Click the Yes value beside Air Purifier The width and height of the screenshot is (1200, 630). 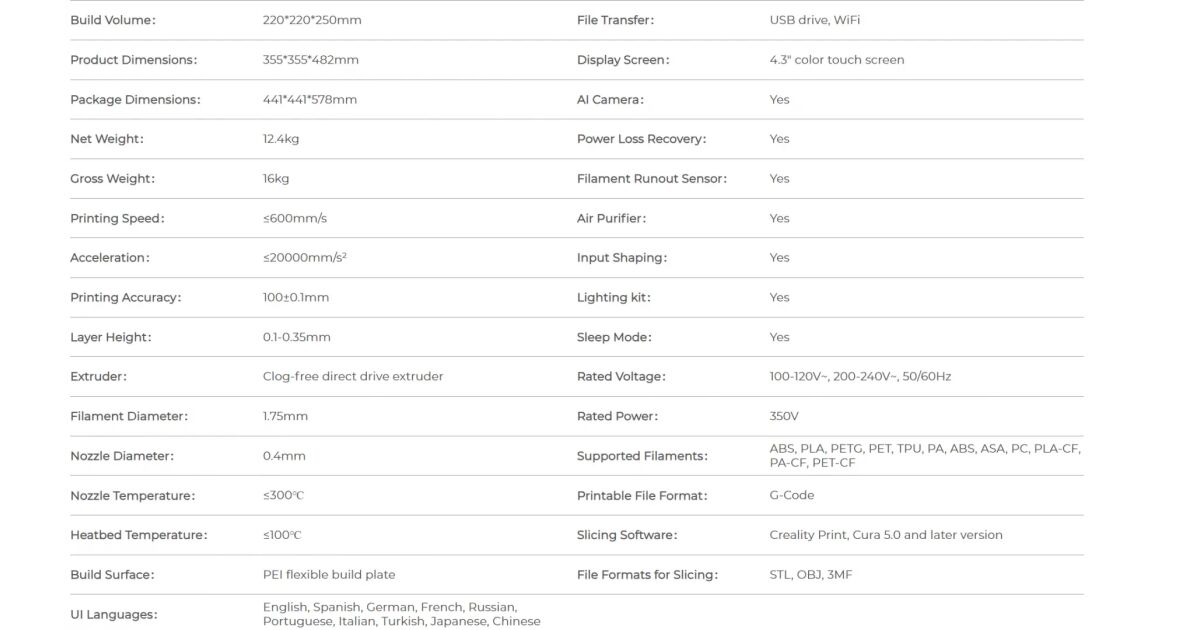pyautogui.click(x=780, y=218)
